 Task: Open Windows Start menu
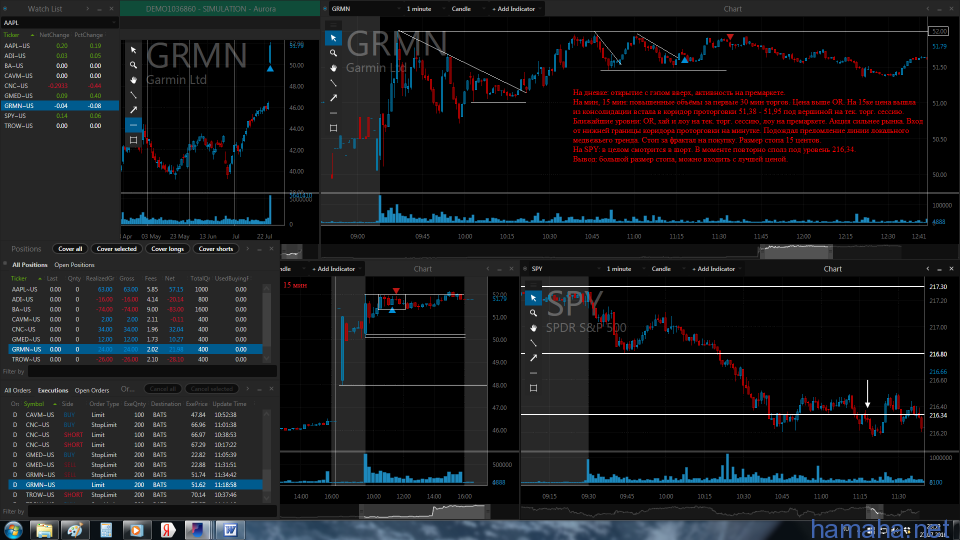[13, 530]
